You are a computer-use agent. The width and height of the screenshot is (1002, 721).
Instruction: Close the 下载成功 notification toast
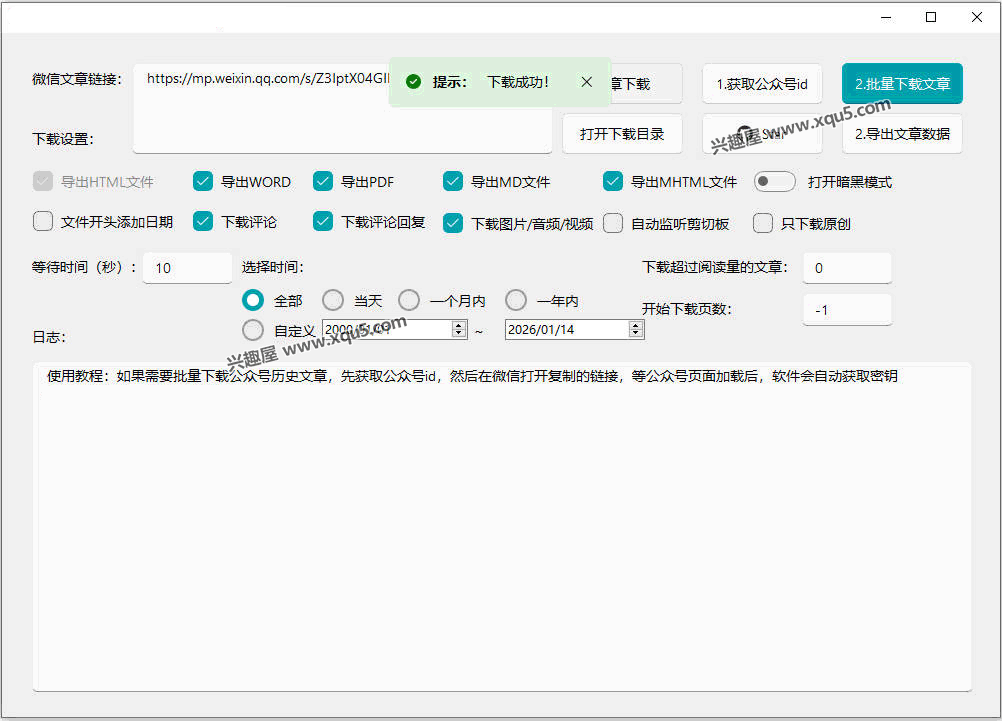587,82
